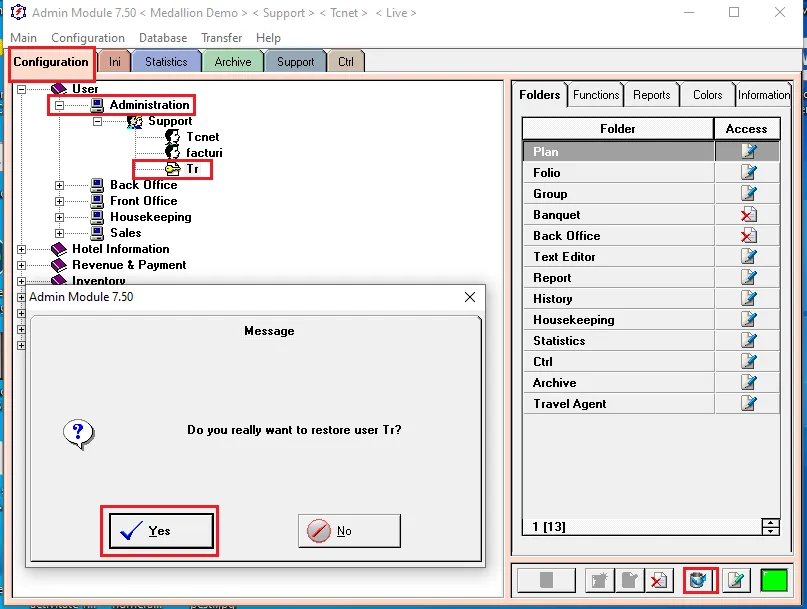The image size is (807, 609).
Task: Toggle access icon for Text Editor folder
Action: click(x=748, y=256)
